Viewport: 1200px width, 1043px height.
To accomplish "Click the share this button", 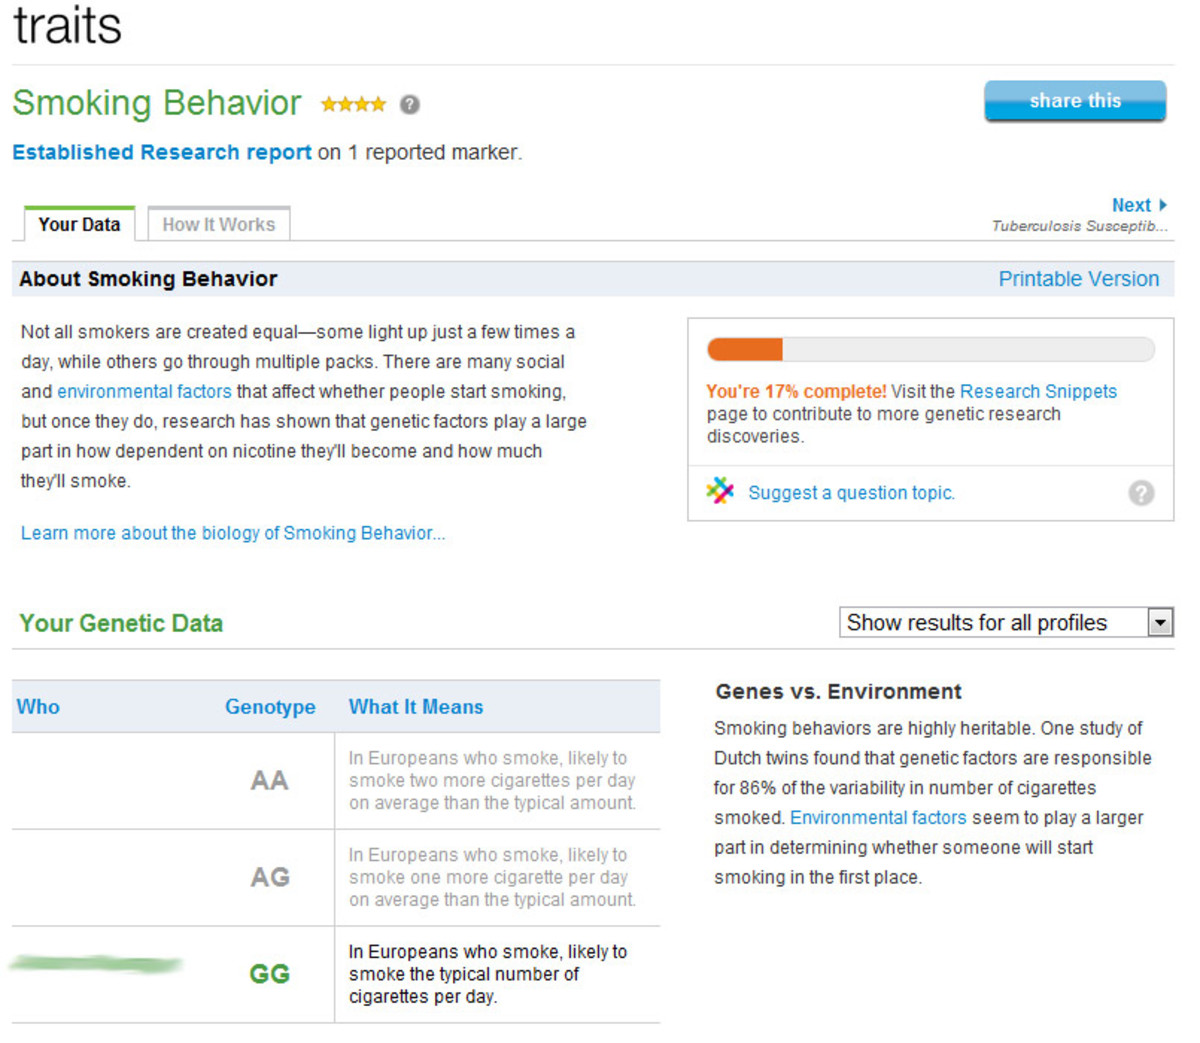I will [x=1074, y=100].
